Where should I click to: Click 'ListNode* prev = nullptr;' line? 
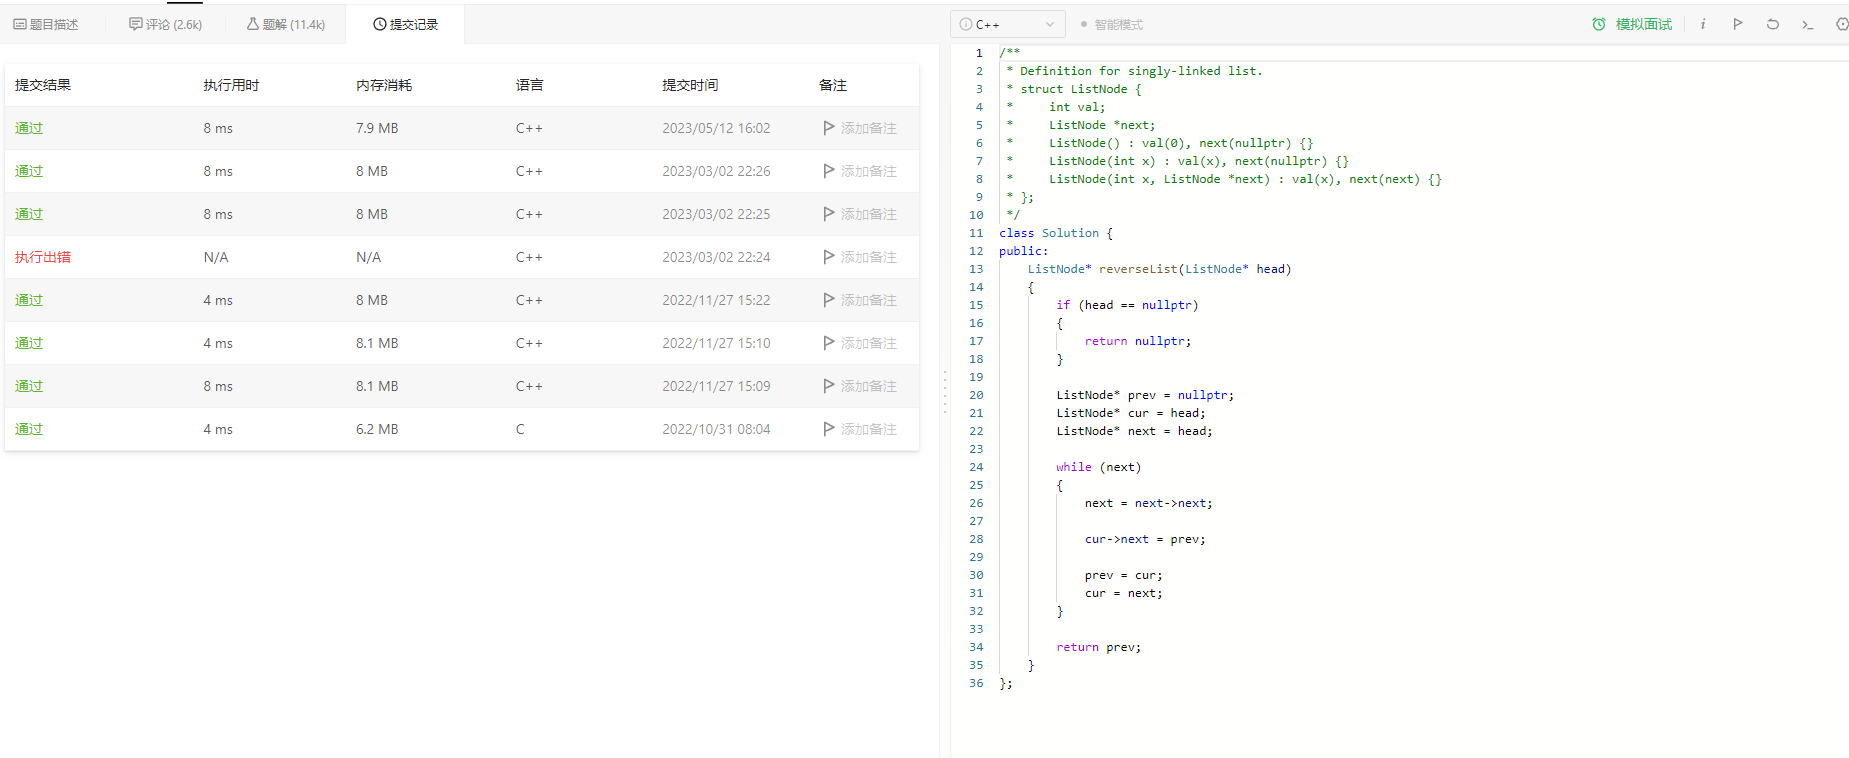1145,395
